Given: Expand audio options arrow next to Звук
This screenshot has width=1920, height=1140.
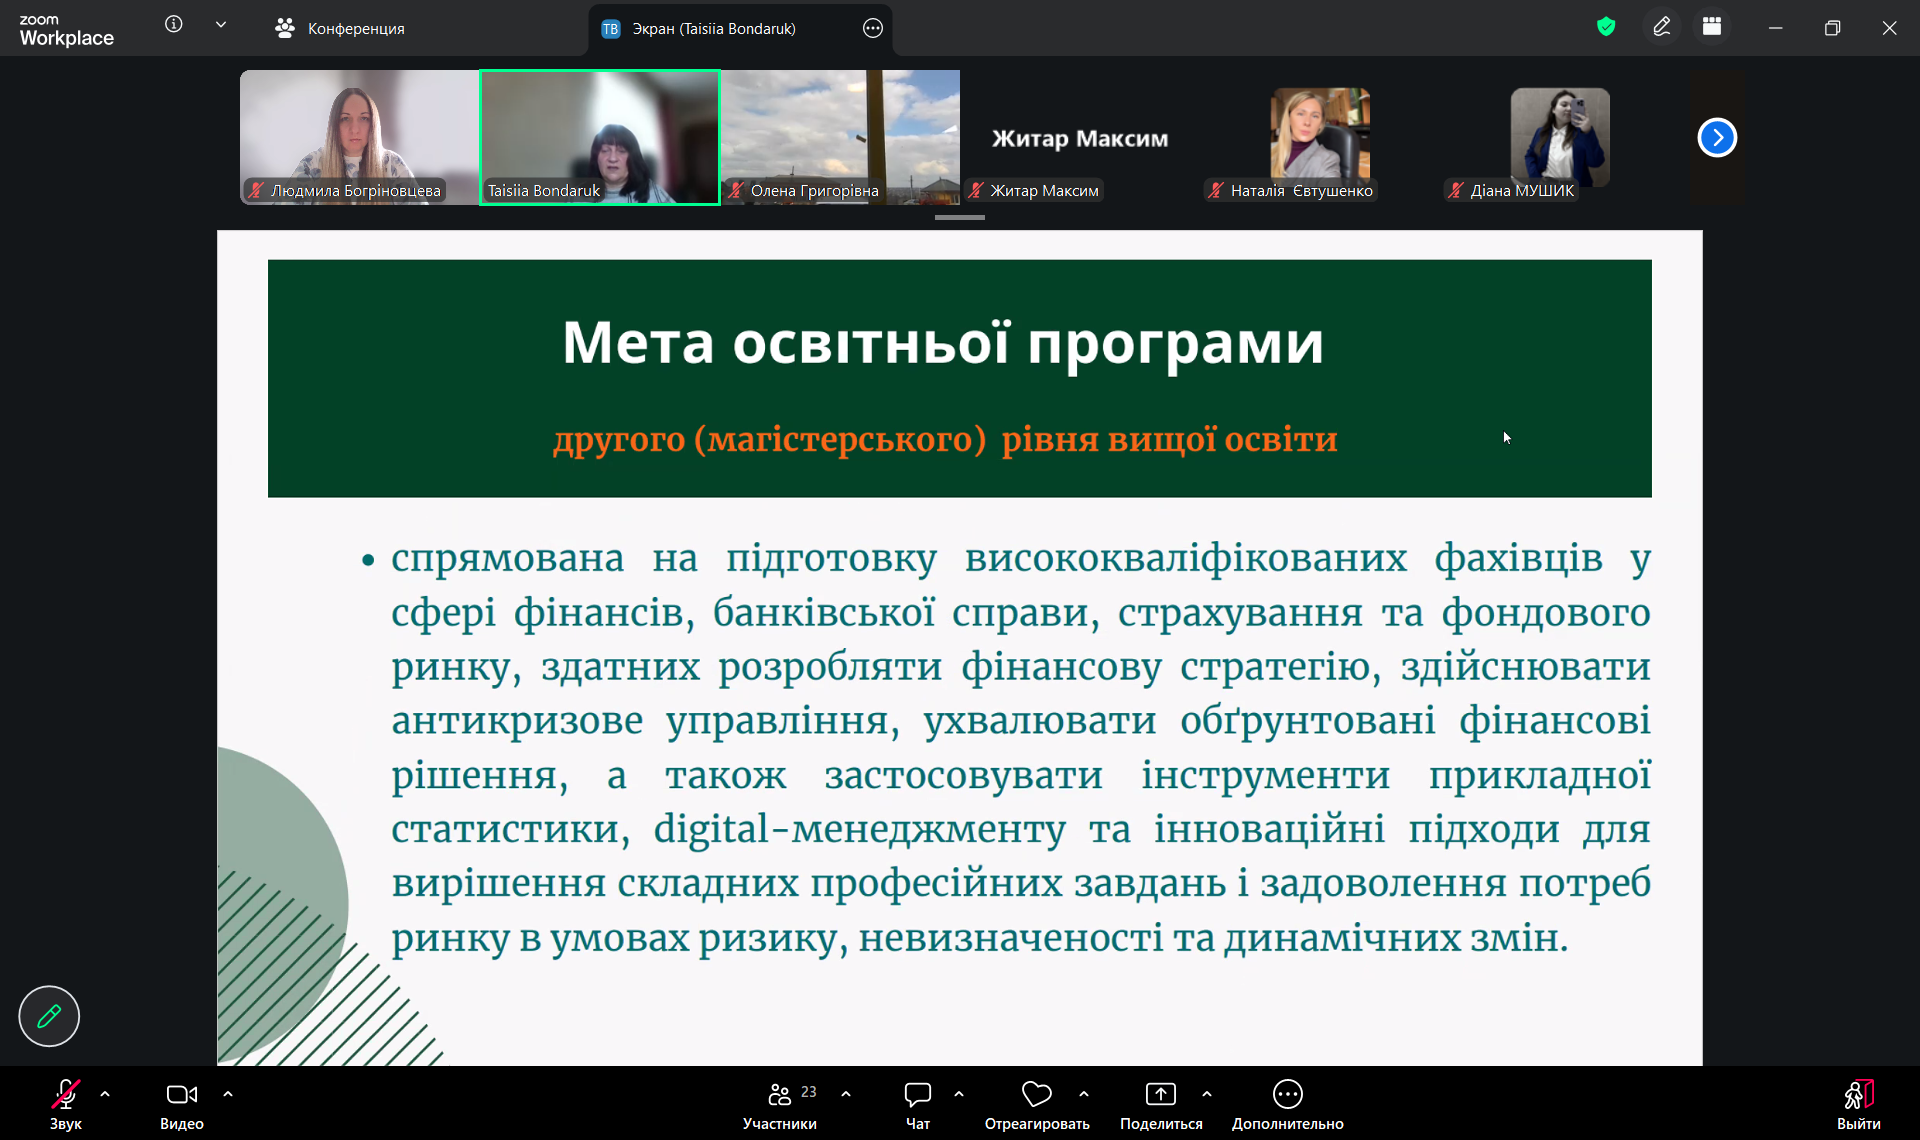Looking at the screenshot, I should coord(105,1094).
